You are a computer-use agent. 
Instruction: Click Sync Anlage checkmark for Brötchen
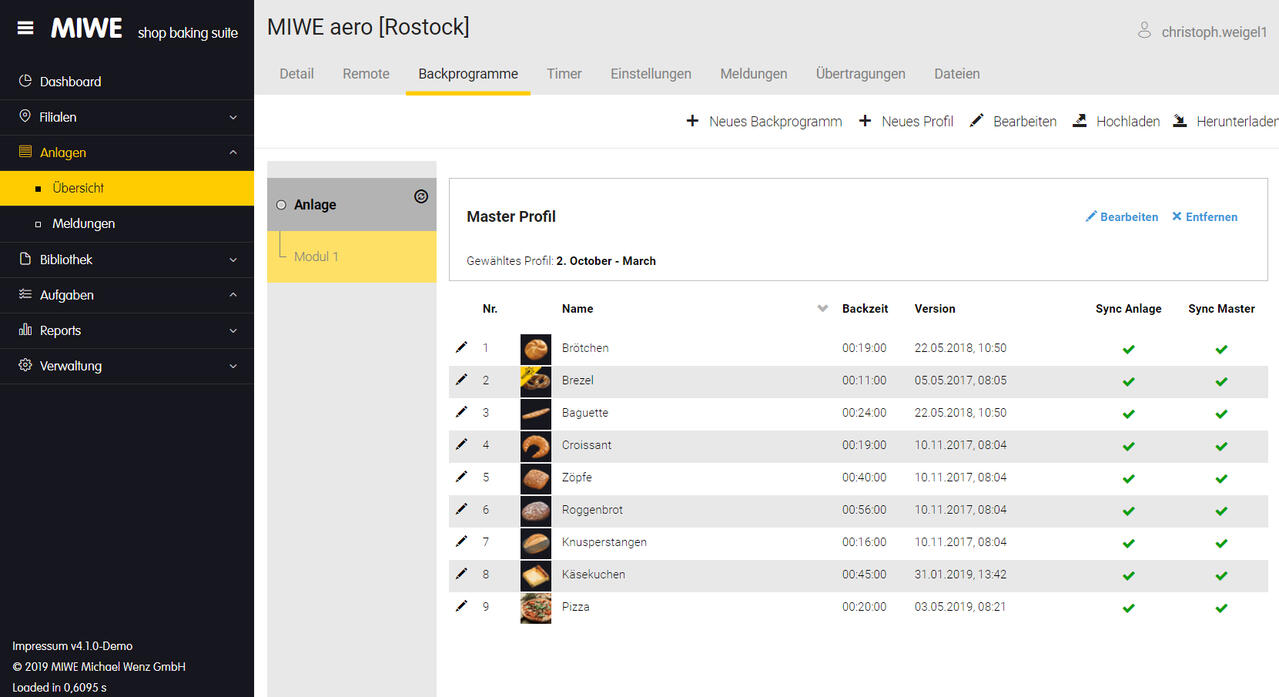click(1129, 349)
